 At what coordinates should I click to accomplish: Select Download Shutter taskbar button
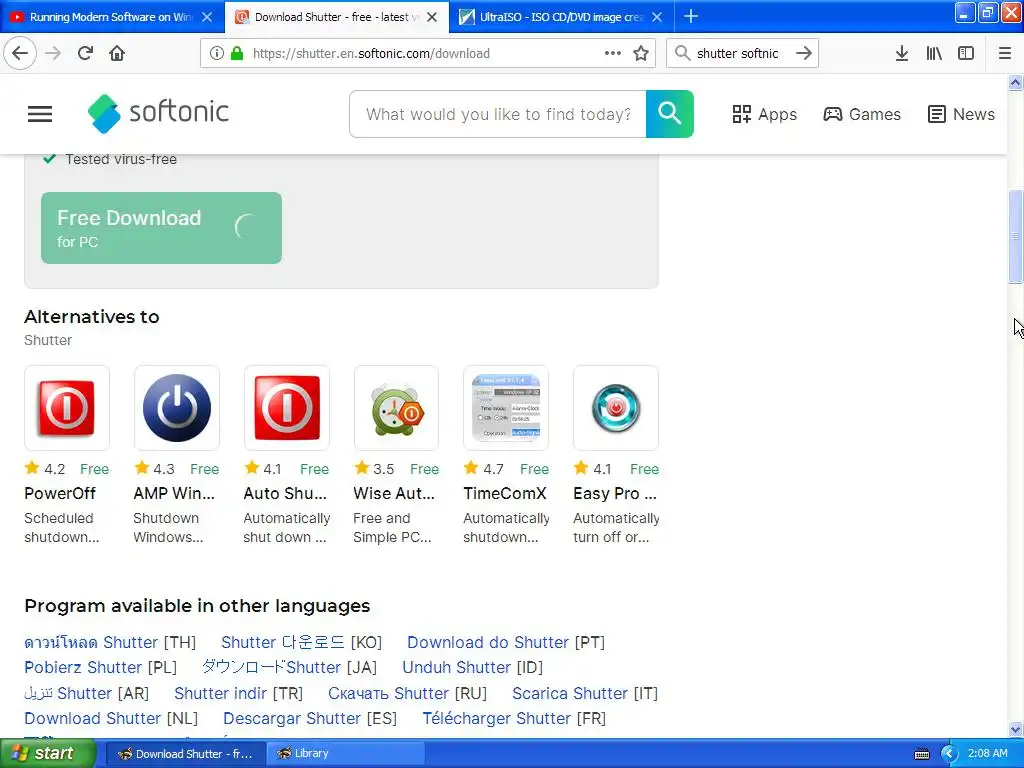185,754
